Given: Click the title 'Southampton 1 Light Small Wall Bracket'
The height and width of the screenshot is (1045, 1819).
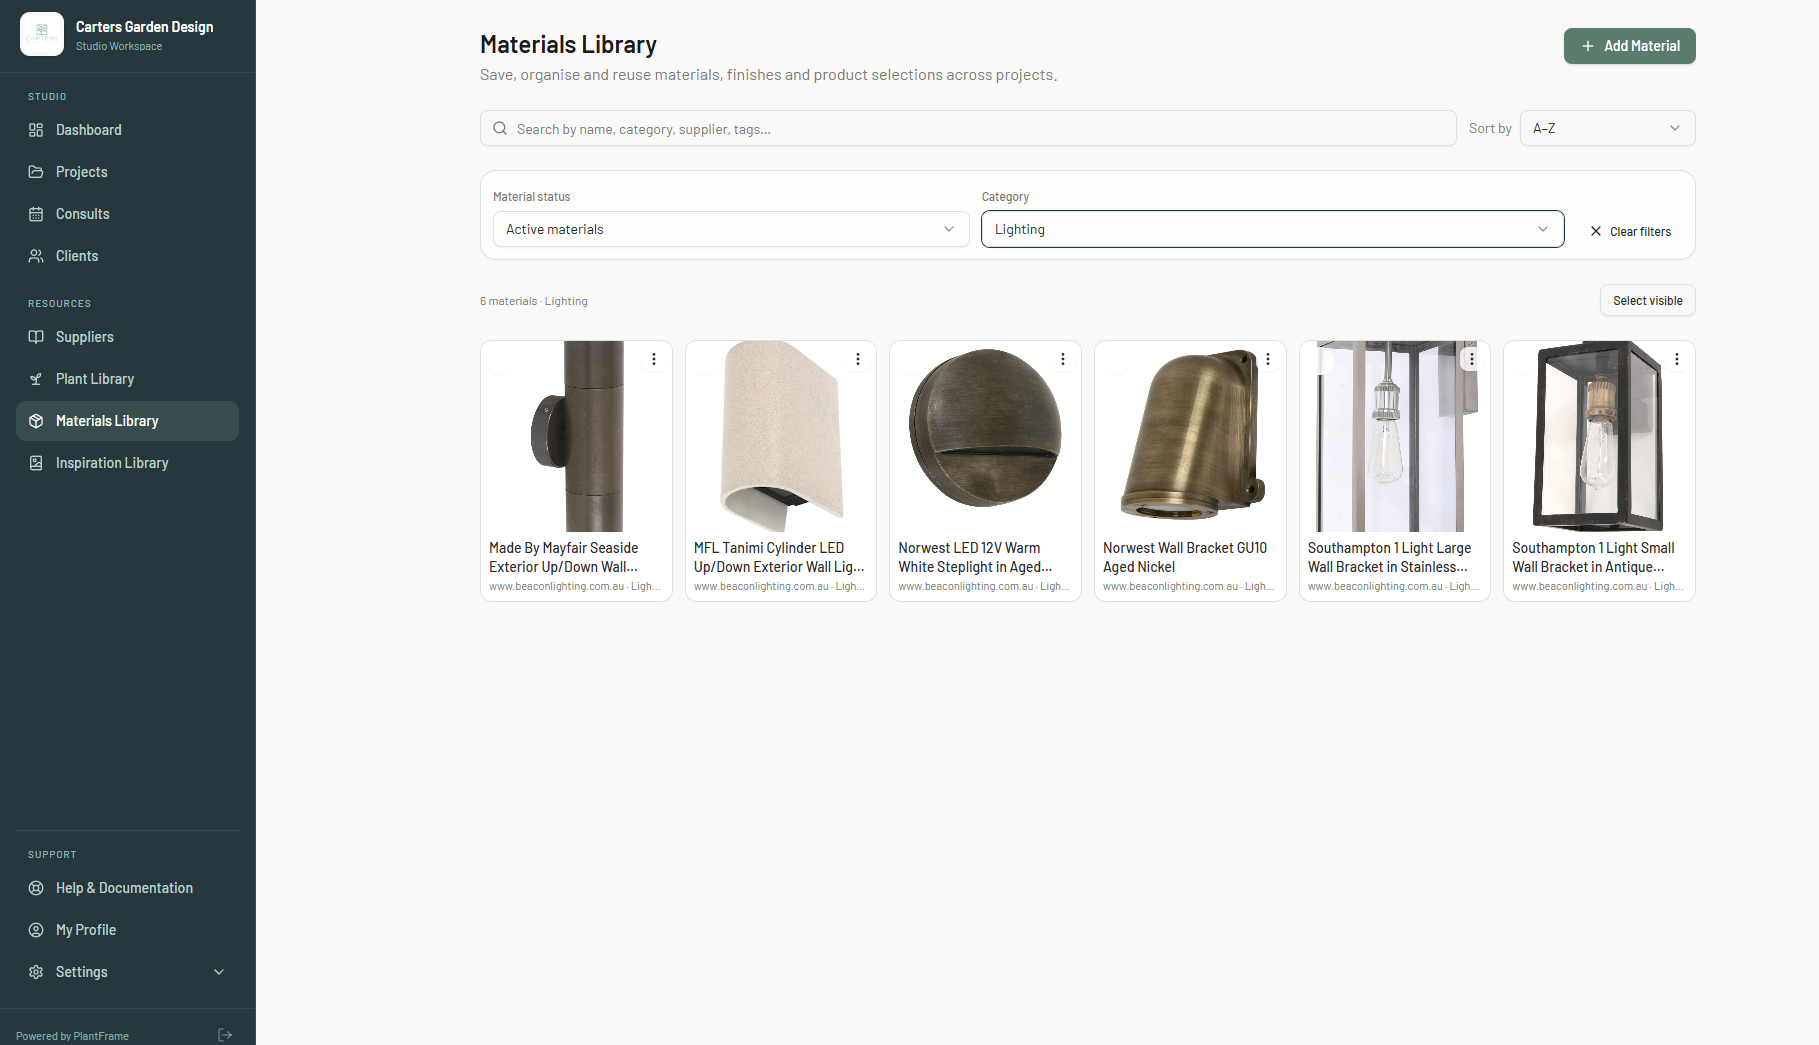Looking at the screenshot, I should pos(1593,557).
